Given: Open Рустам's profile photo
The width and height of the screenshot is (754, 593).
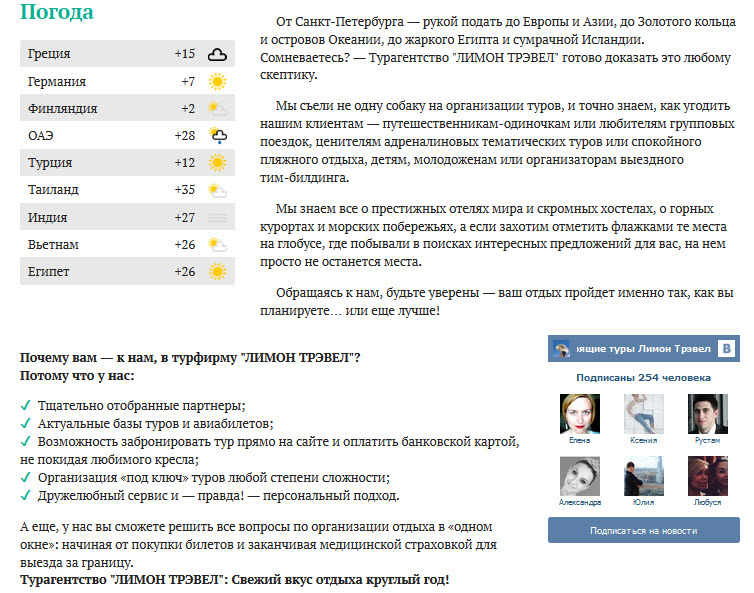Looking at the screenshot, I should 707,414.
